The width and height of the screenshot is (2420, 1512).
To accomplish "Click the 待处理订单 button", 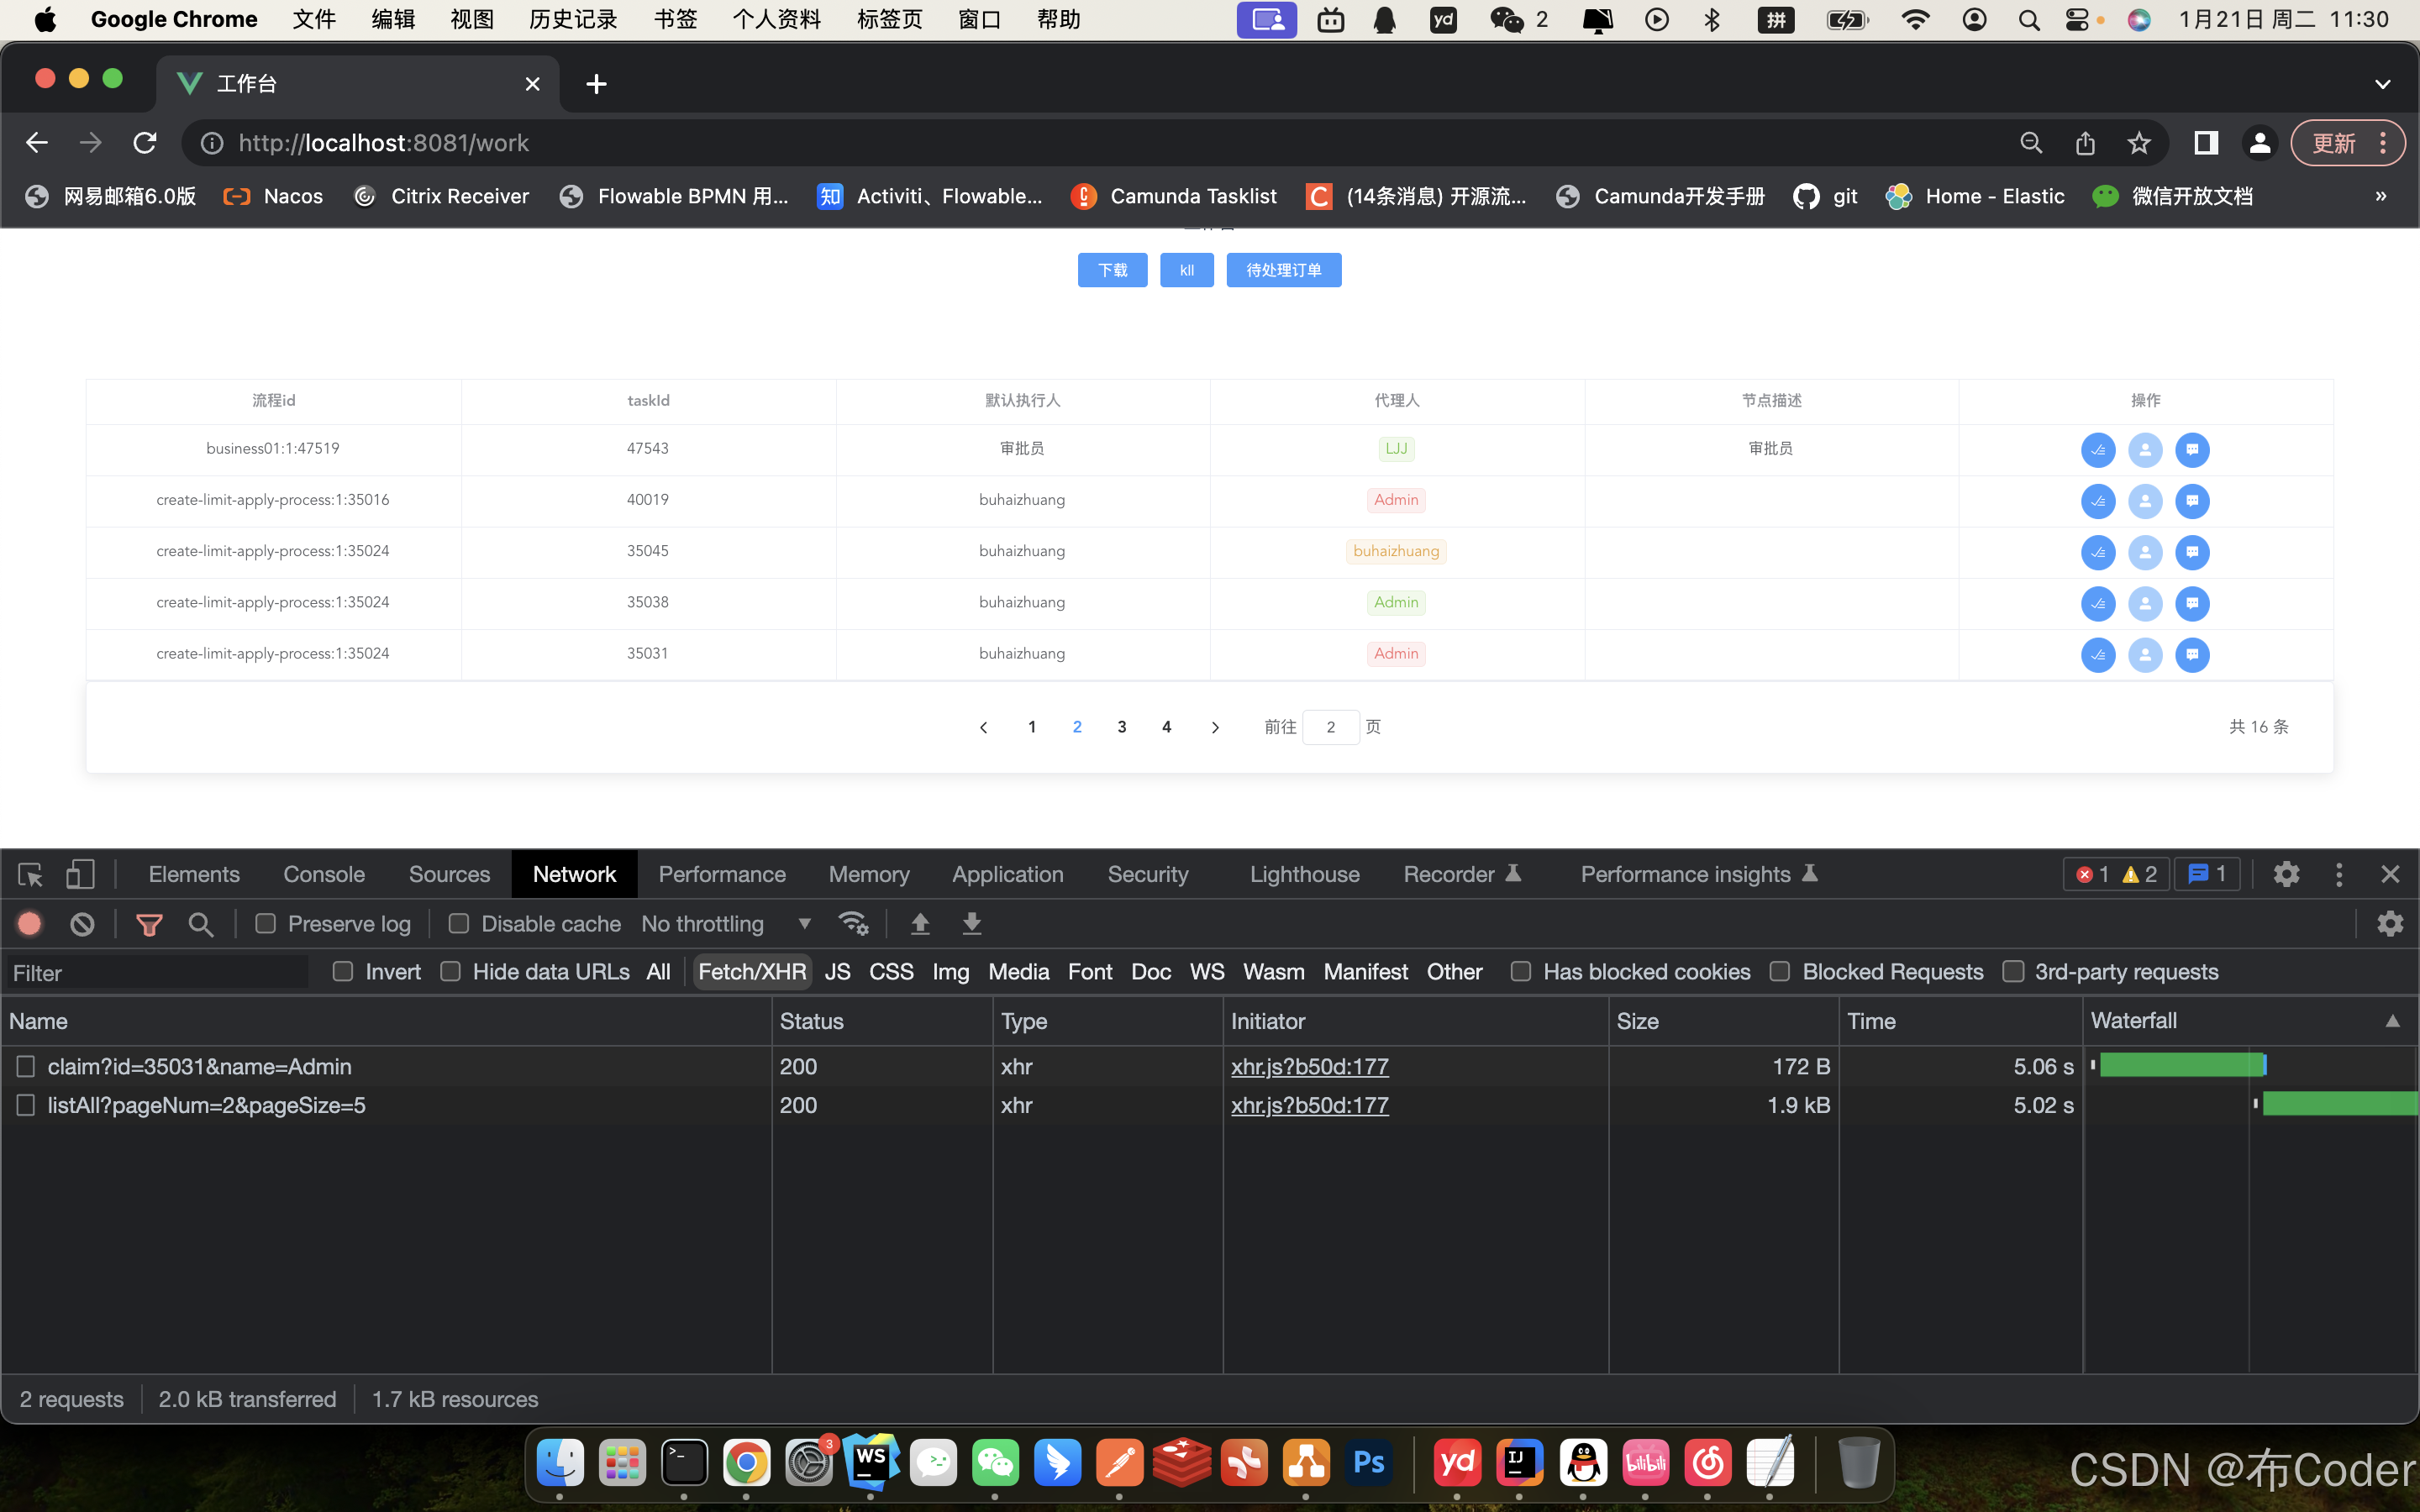I will coord(1284,270).
